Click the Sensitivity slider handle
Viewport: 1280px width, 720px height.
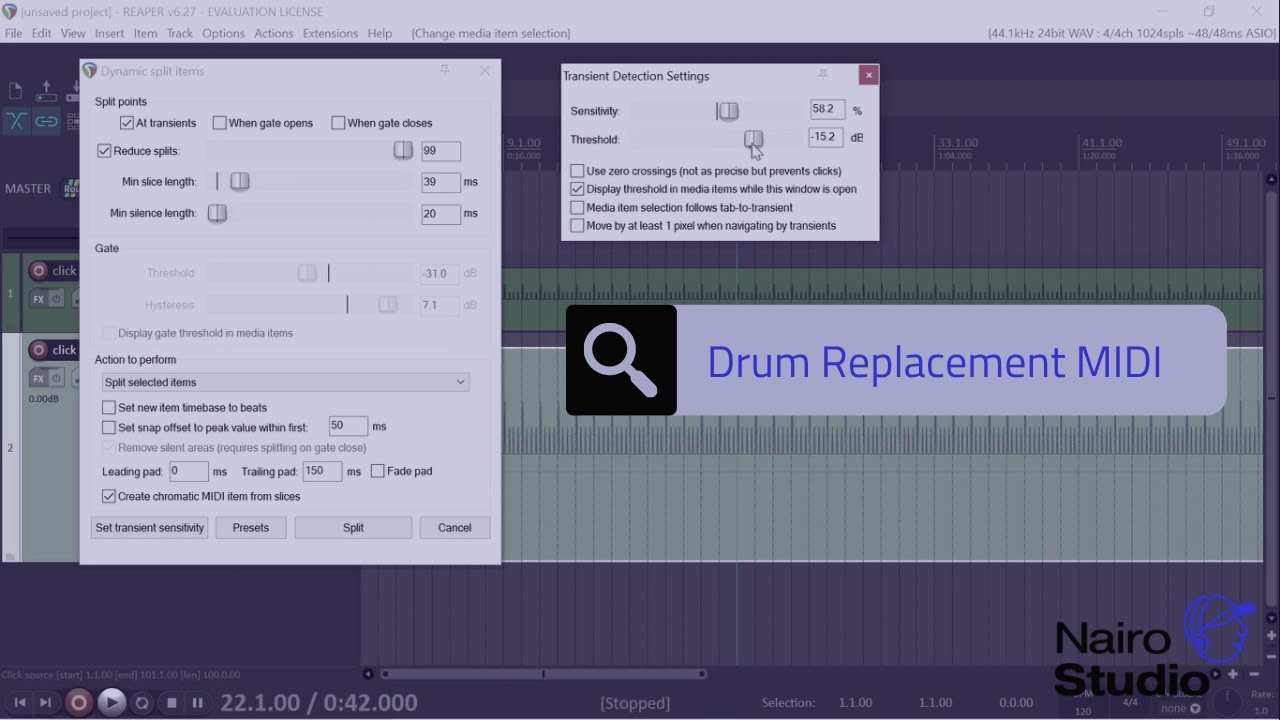[x=728, y=111]
